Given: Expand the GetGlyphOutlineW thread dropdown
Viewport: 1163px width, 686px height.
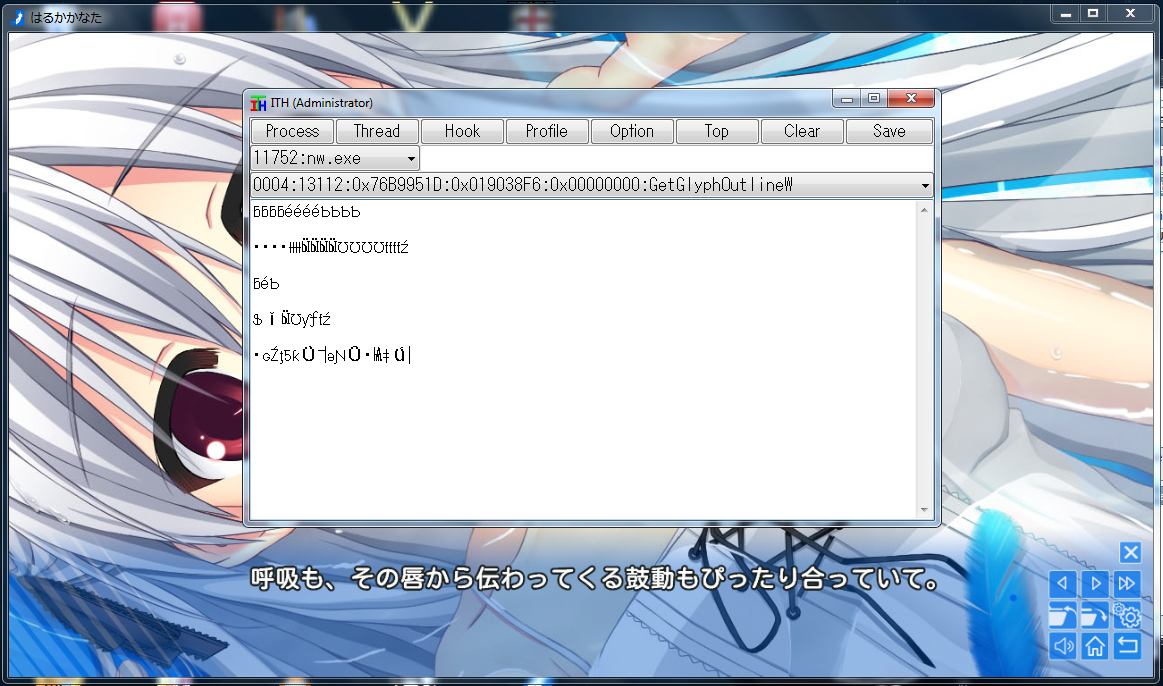Looking at the screenshot, I should tap(925, 185).
